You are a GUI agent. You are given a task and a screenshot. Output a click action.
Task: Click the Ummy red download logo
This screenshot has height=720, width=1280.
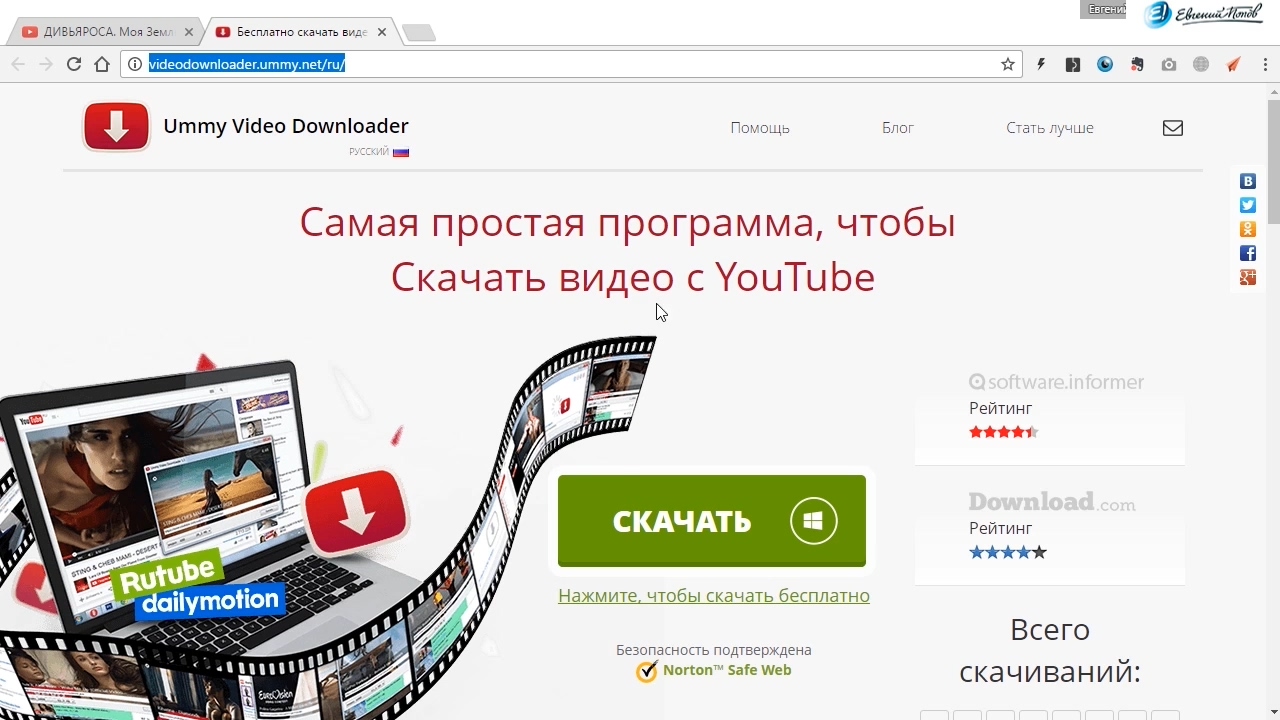(x=117, y=127)
